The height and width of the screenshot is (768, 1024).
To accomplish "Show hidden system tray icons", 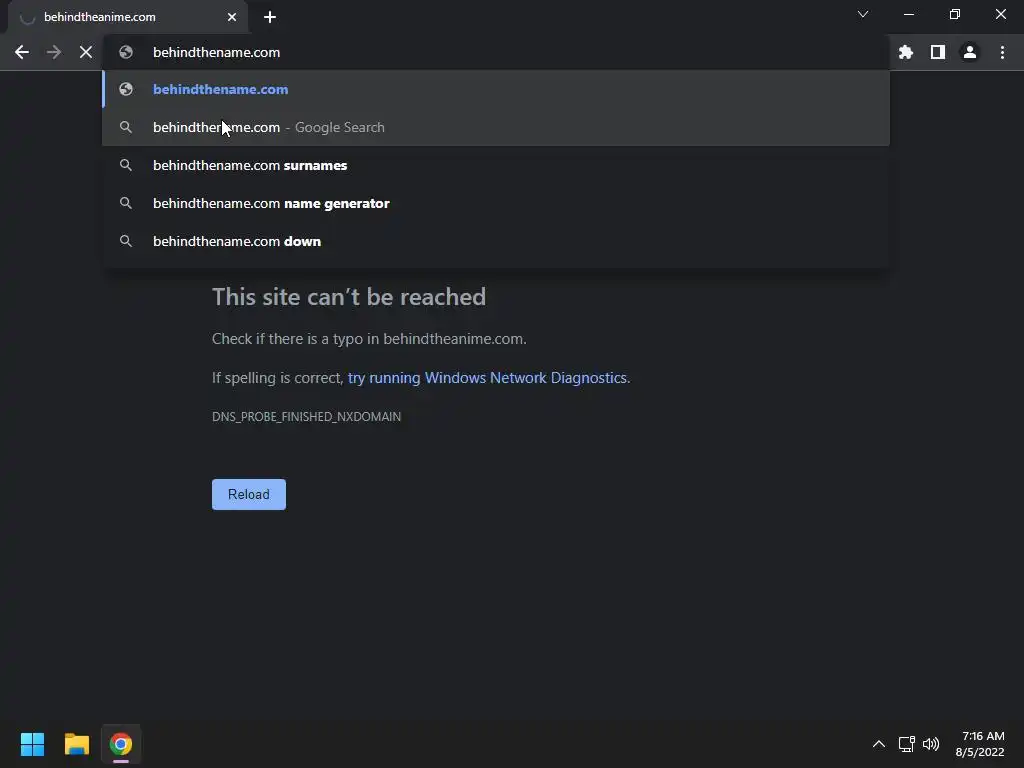I will (x=878, y=744).
